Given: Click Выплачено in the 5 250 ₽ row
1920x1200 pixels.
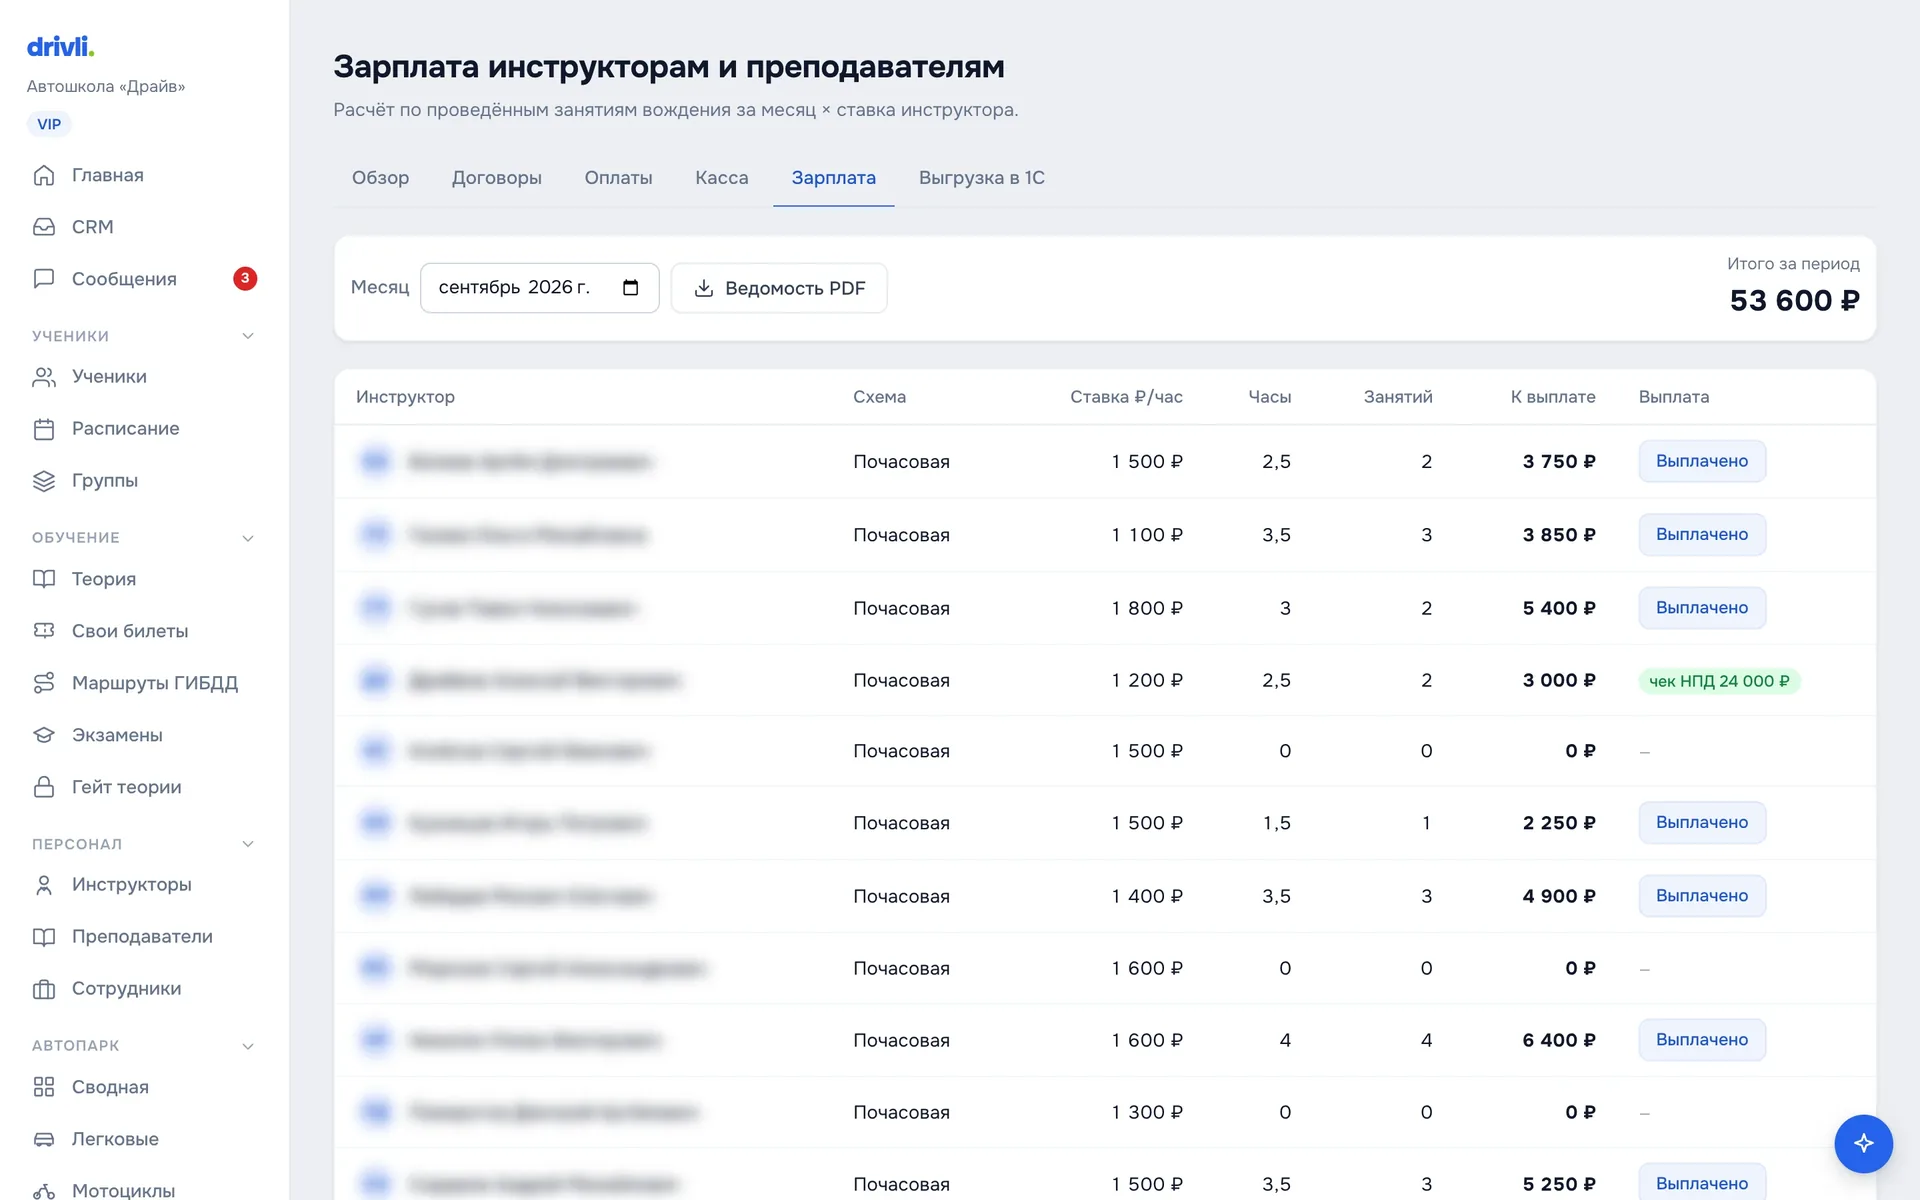Looking at the screenshot, I should coord(1702,1183).
